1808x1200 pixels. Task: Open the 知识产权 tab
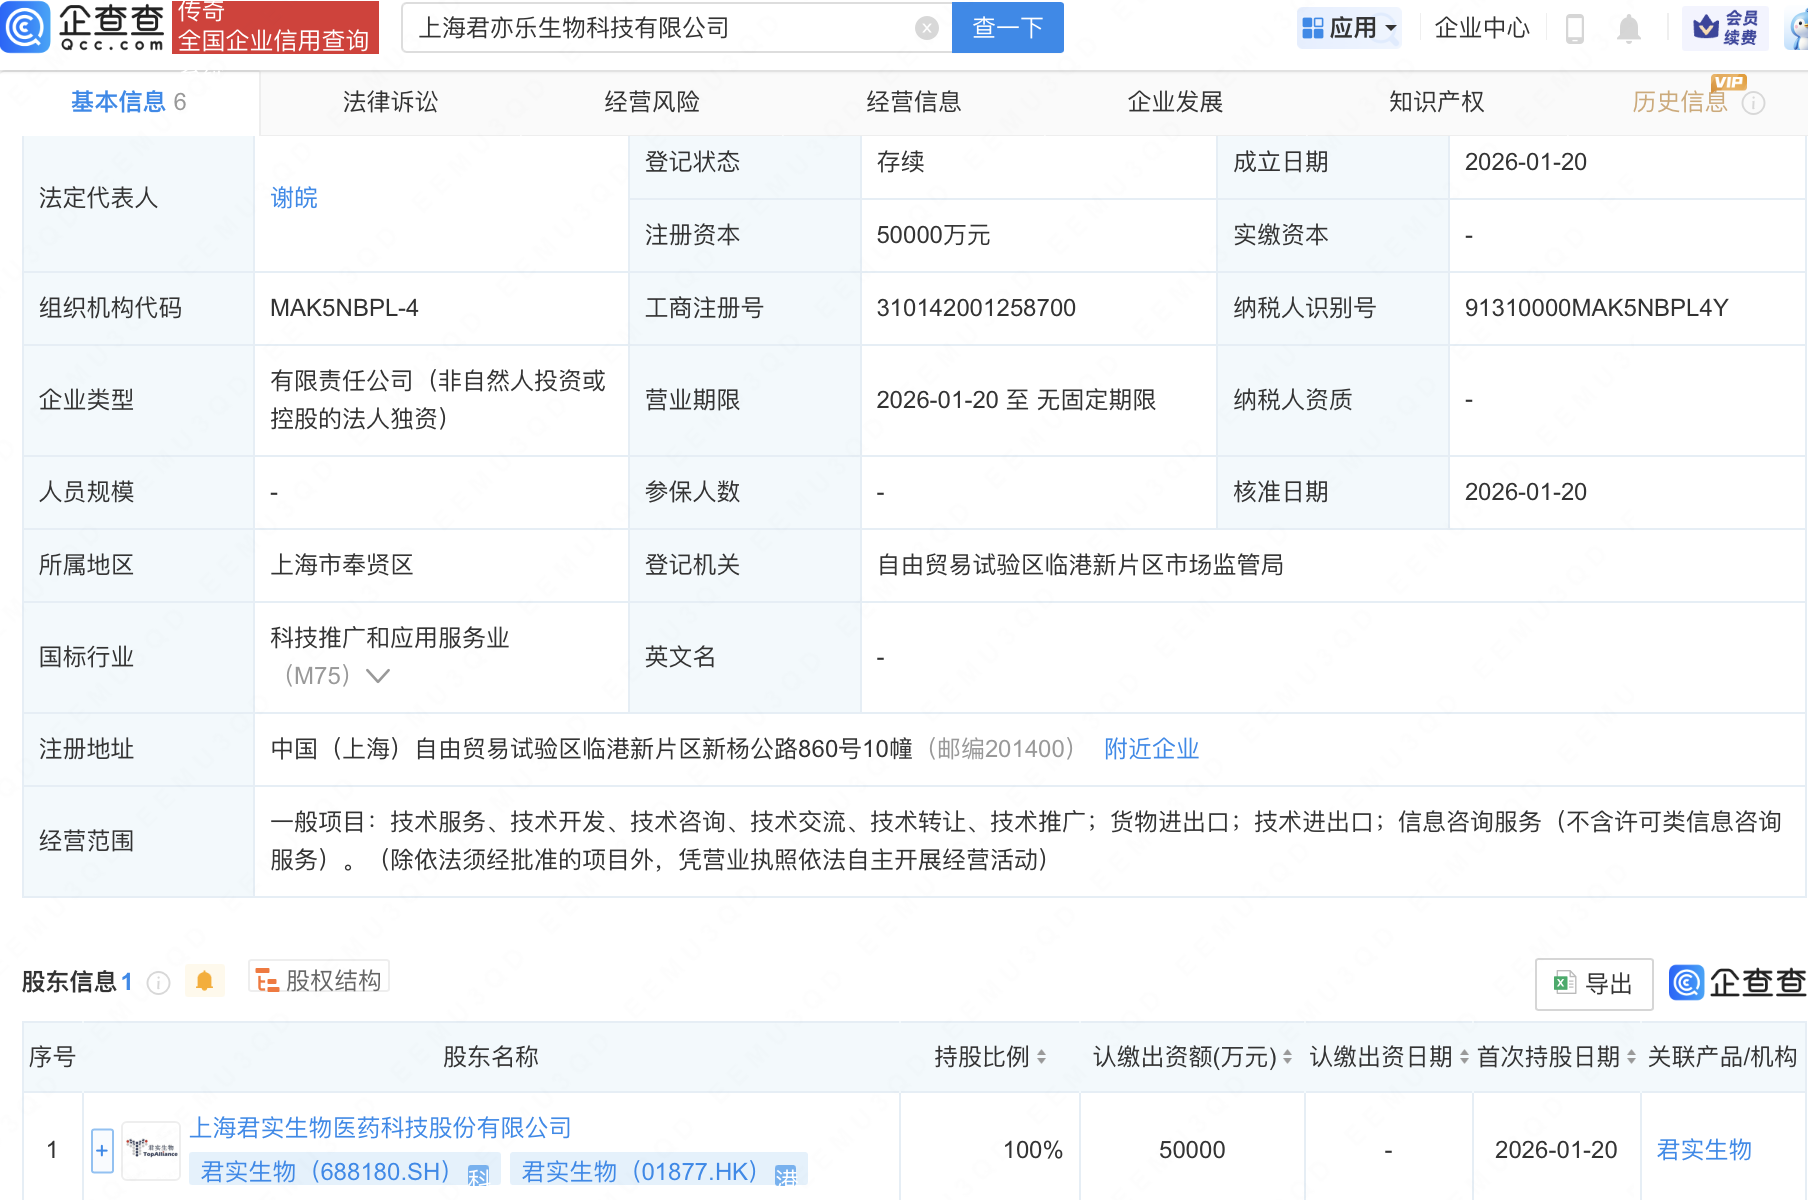(1436, 102)
